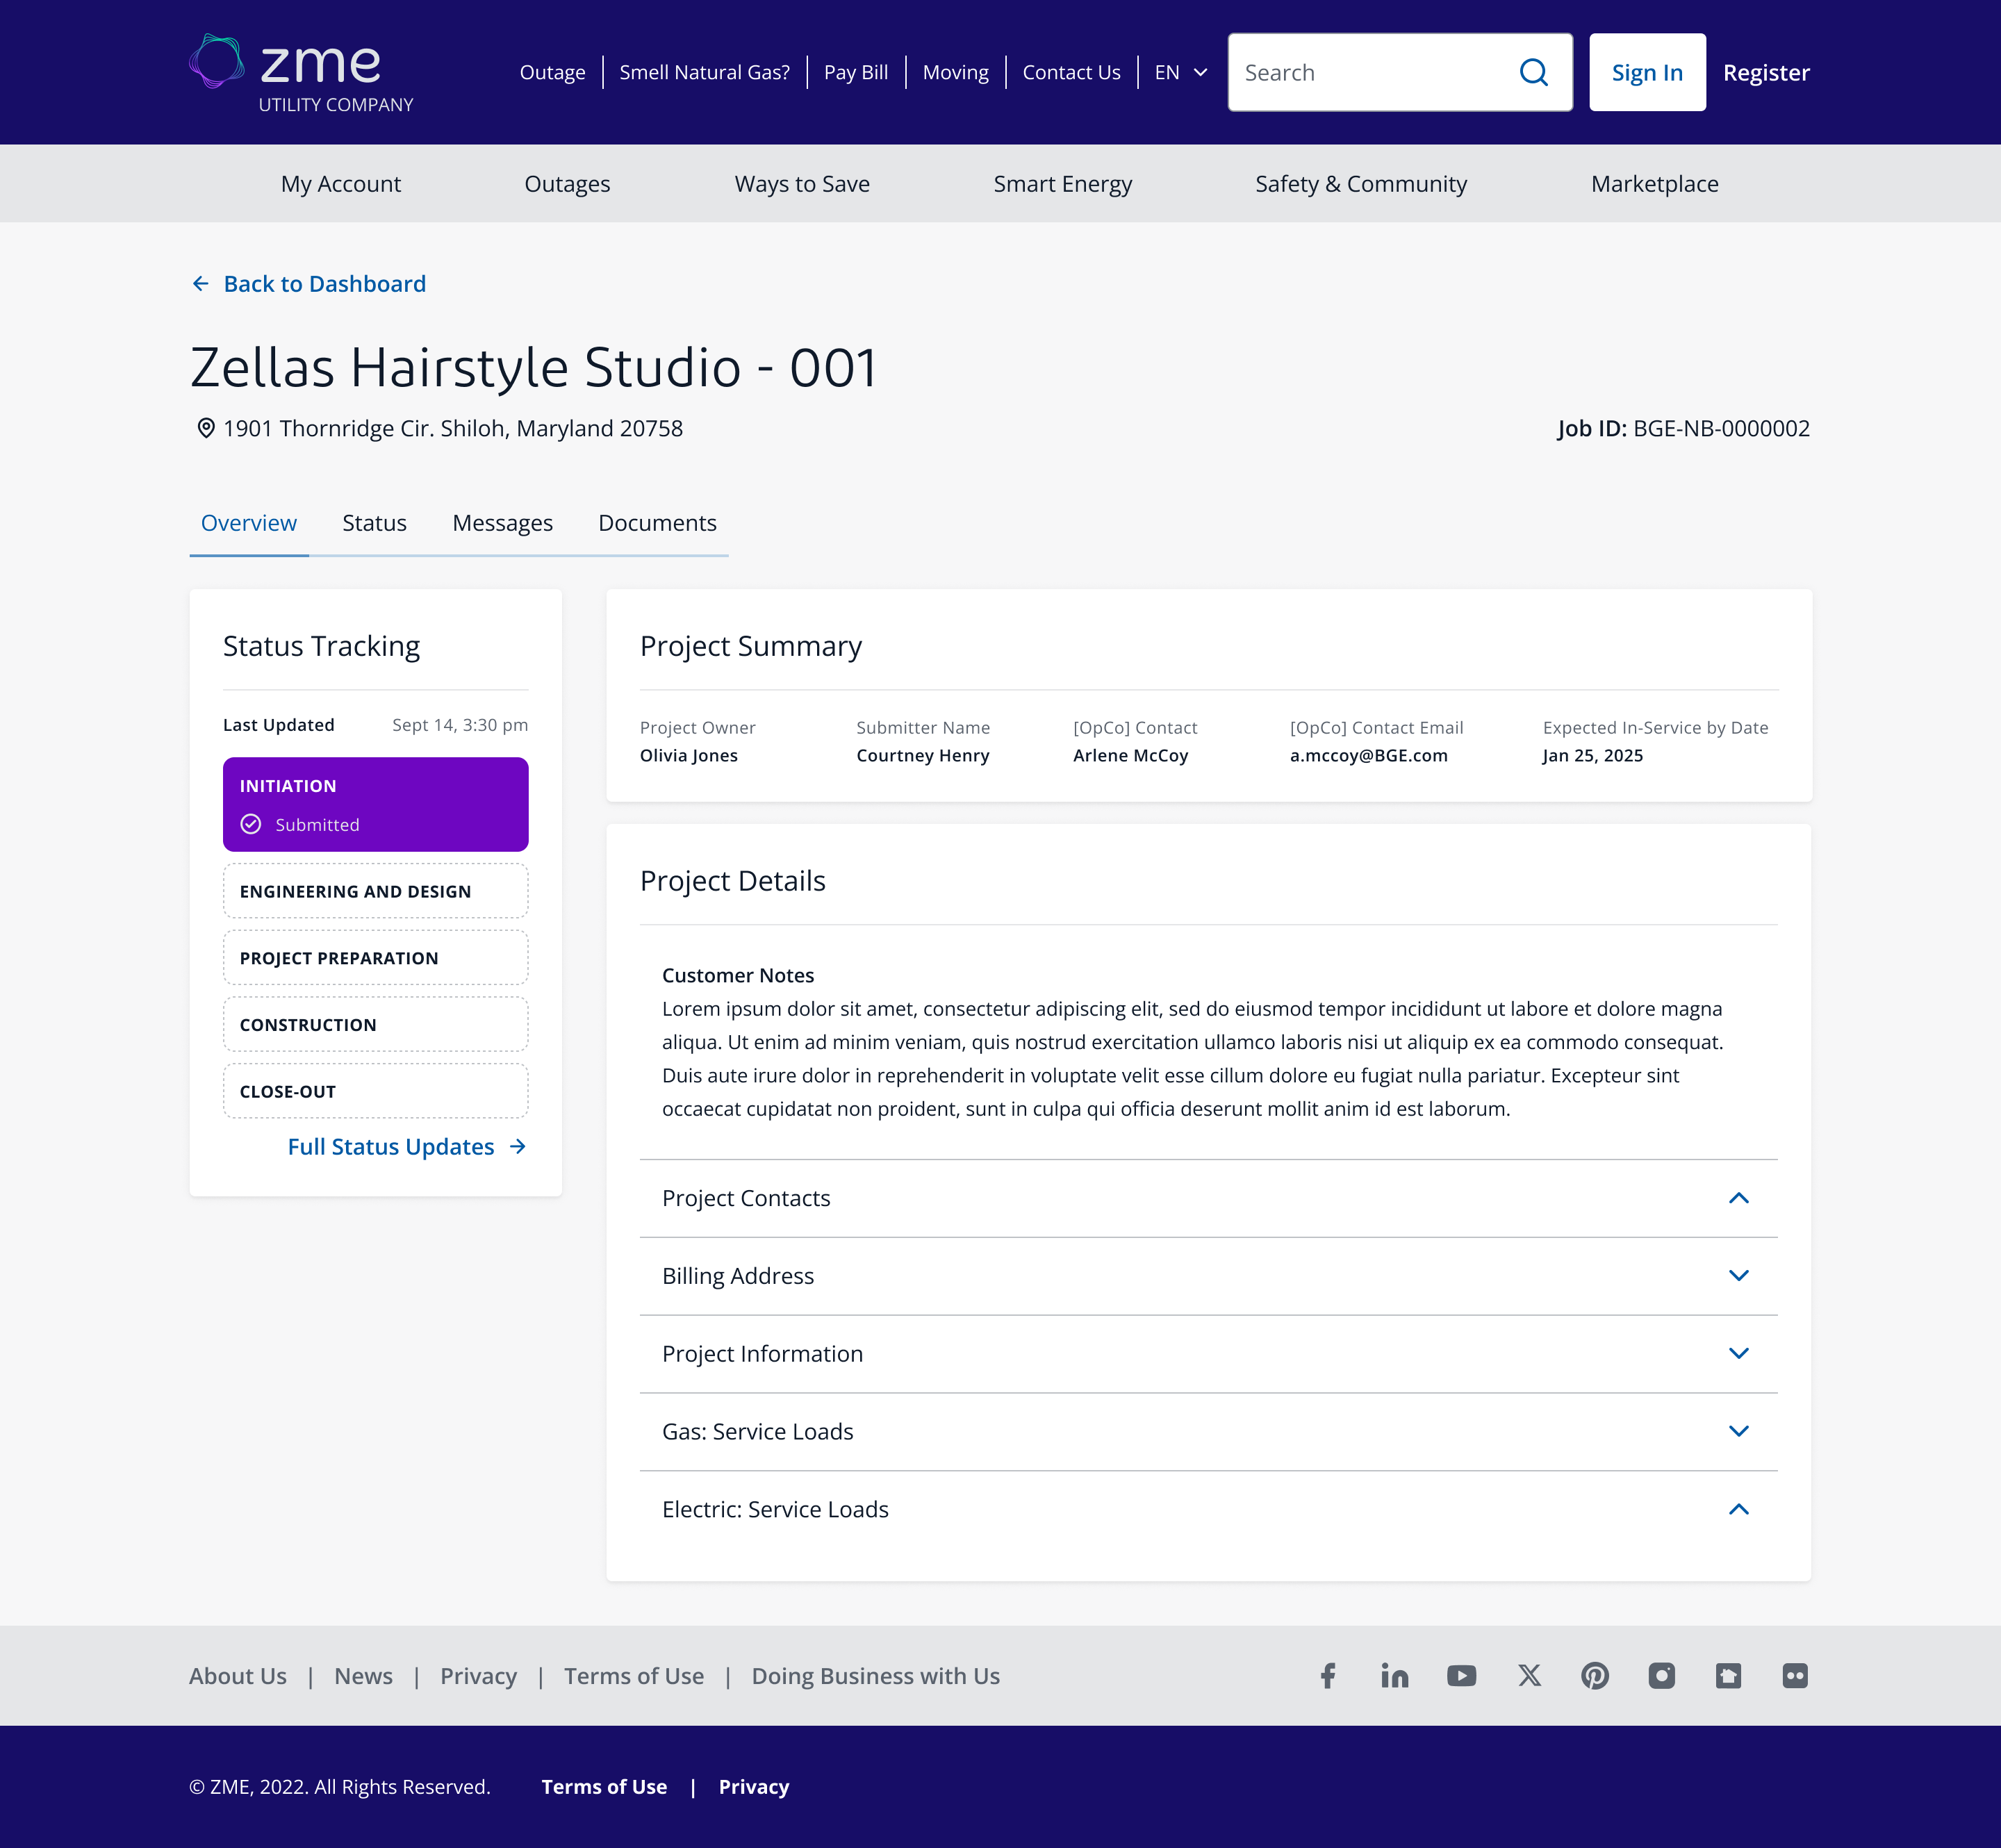The image size is (2001, 1848).
Task: Expand the Gas: Service Loads section
Action: (x=1738, y=1431)
